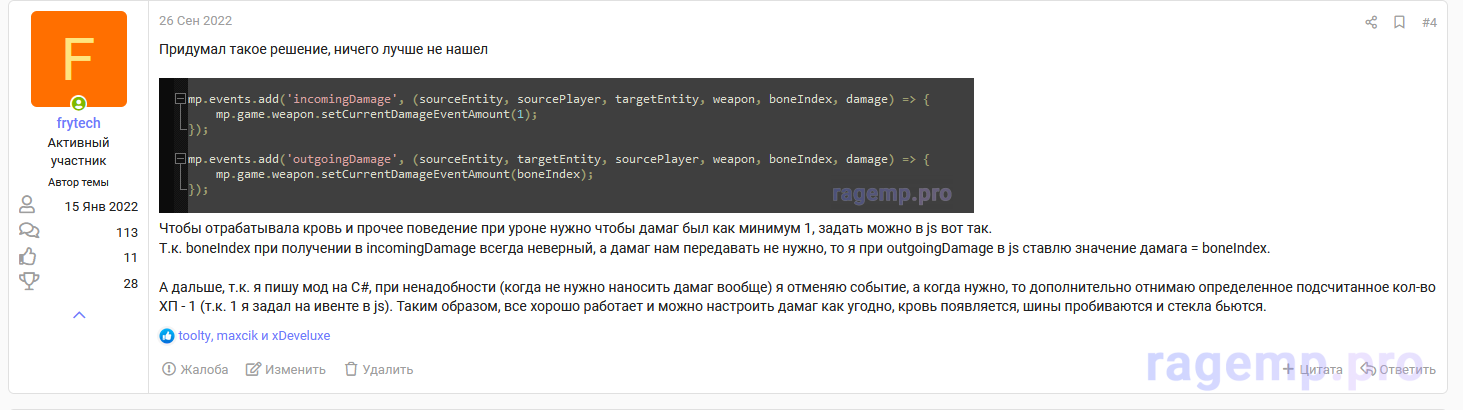Click the thumbs-up reaction score icon

click(29, 257)
